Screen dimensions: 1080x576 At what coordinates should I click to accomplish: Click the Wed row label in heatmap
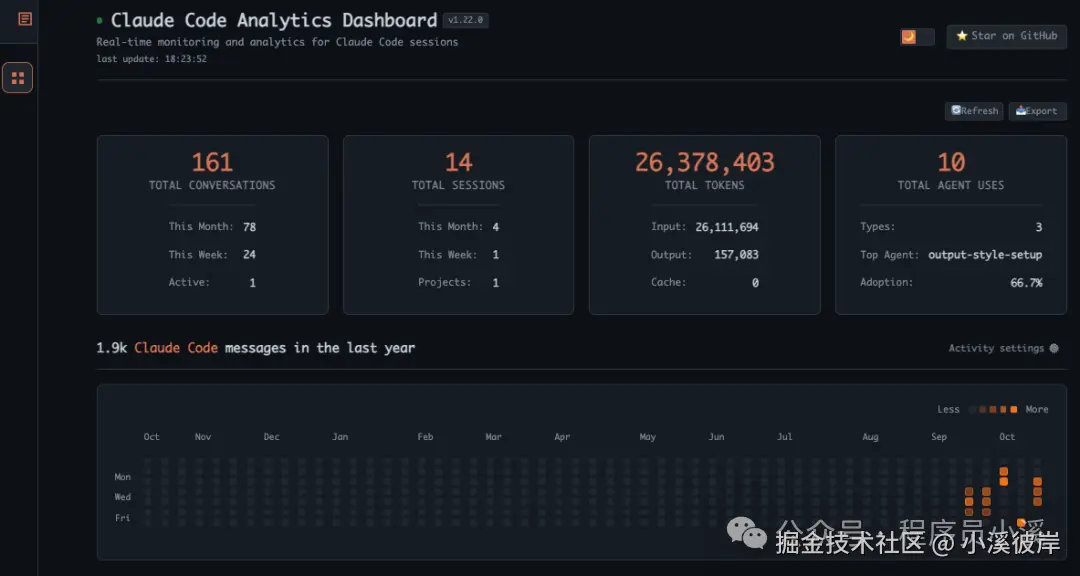click(x=123, y=497)
